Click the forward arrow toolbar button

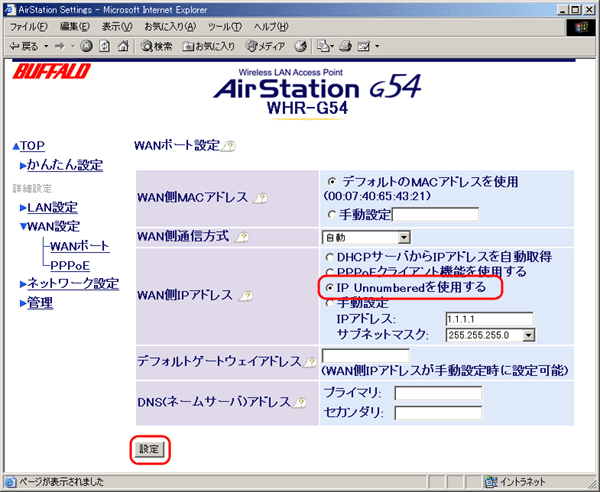[59, 47]
